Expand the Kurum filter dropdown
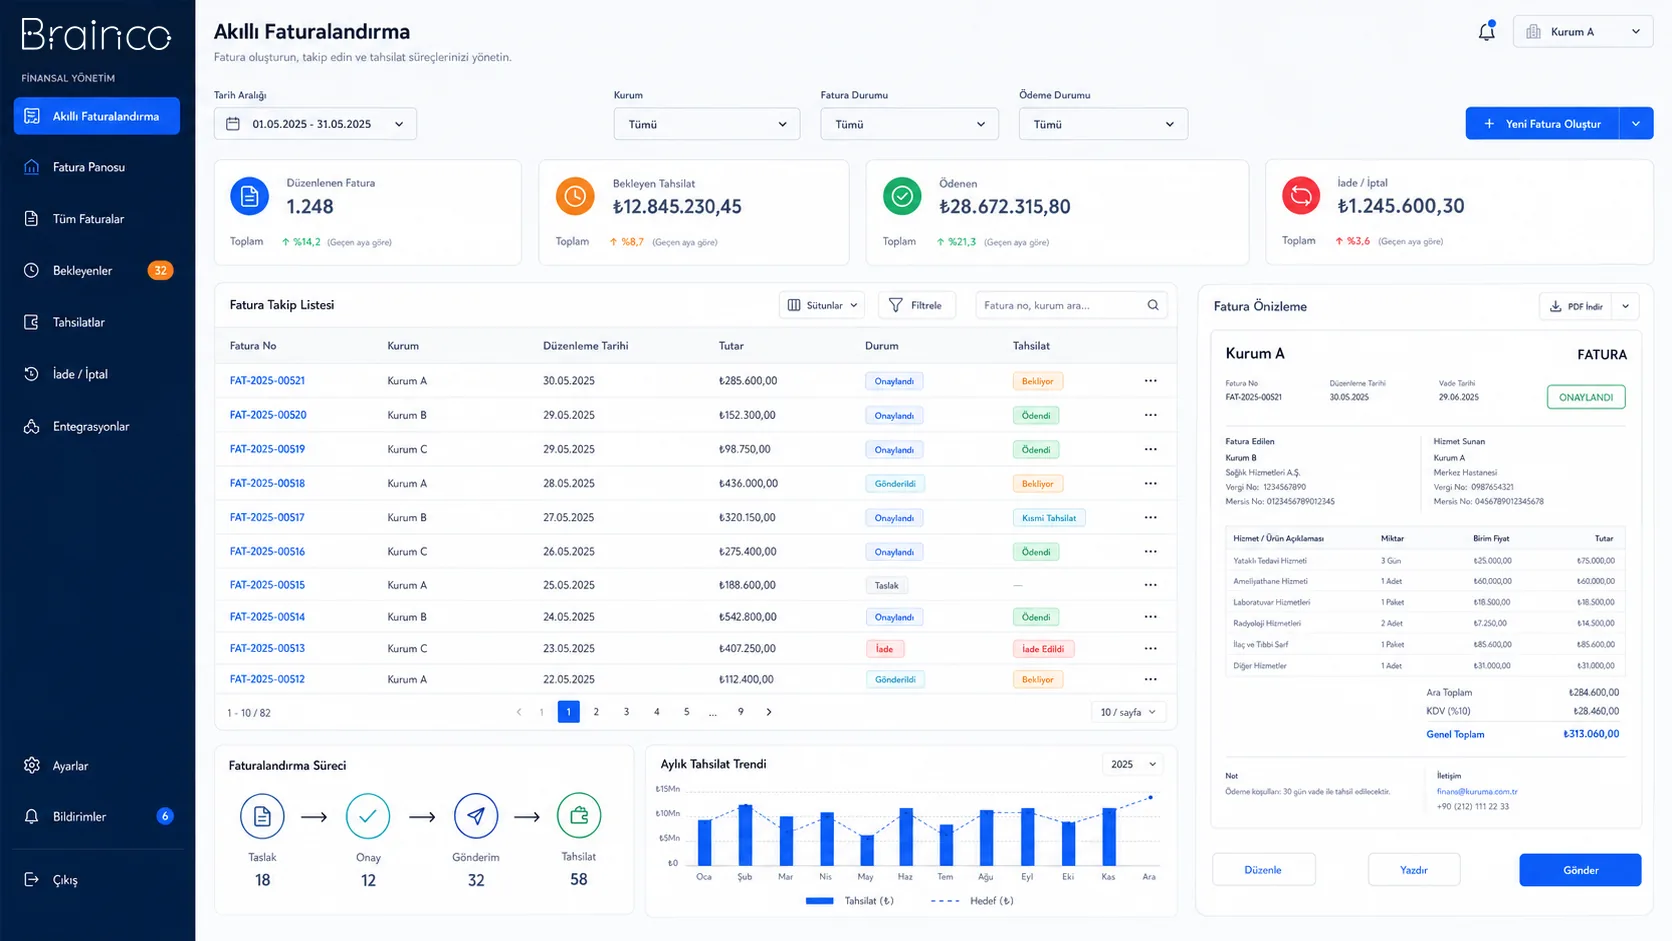Screen dimensions: 1672x941 (x=707, y=124)
